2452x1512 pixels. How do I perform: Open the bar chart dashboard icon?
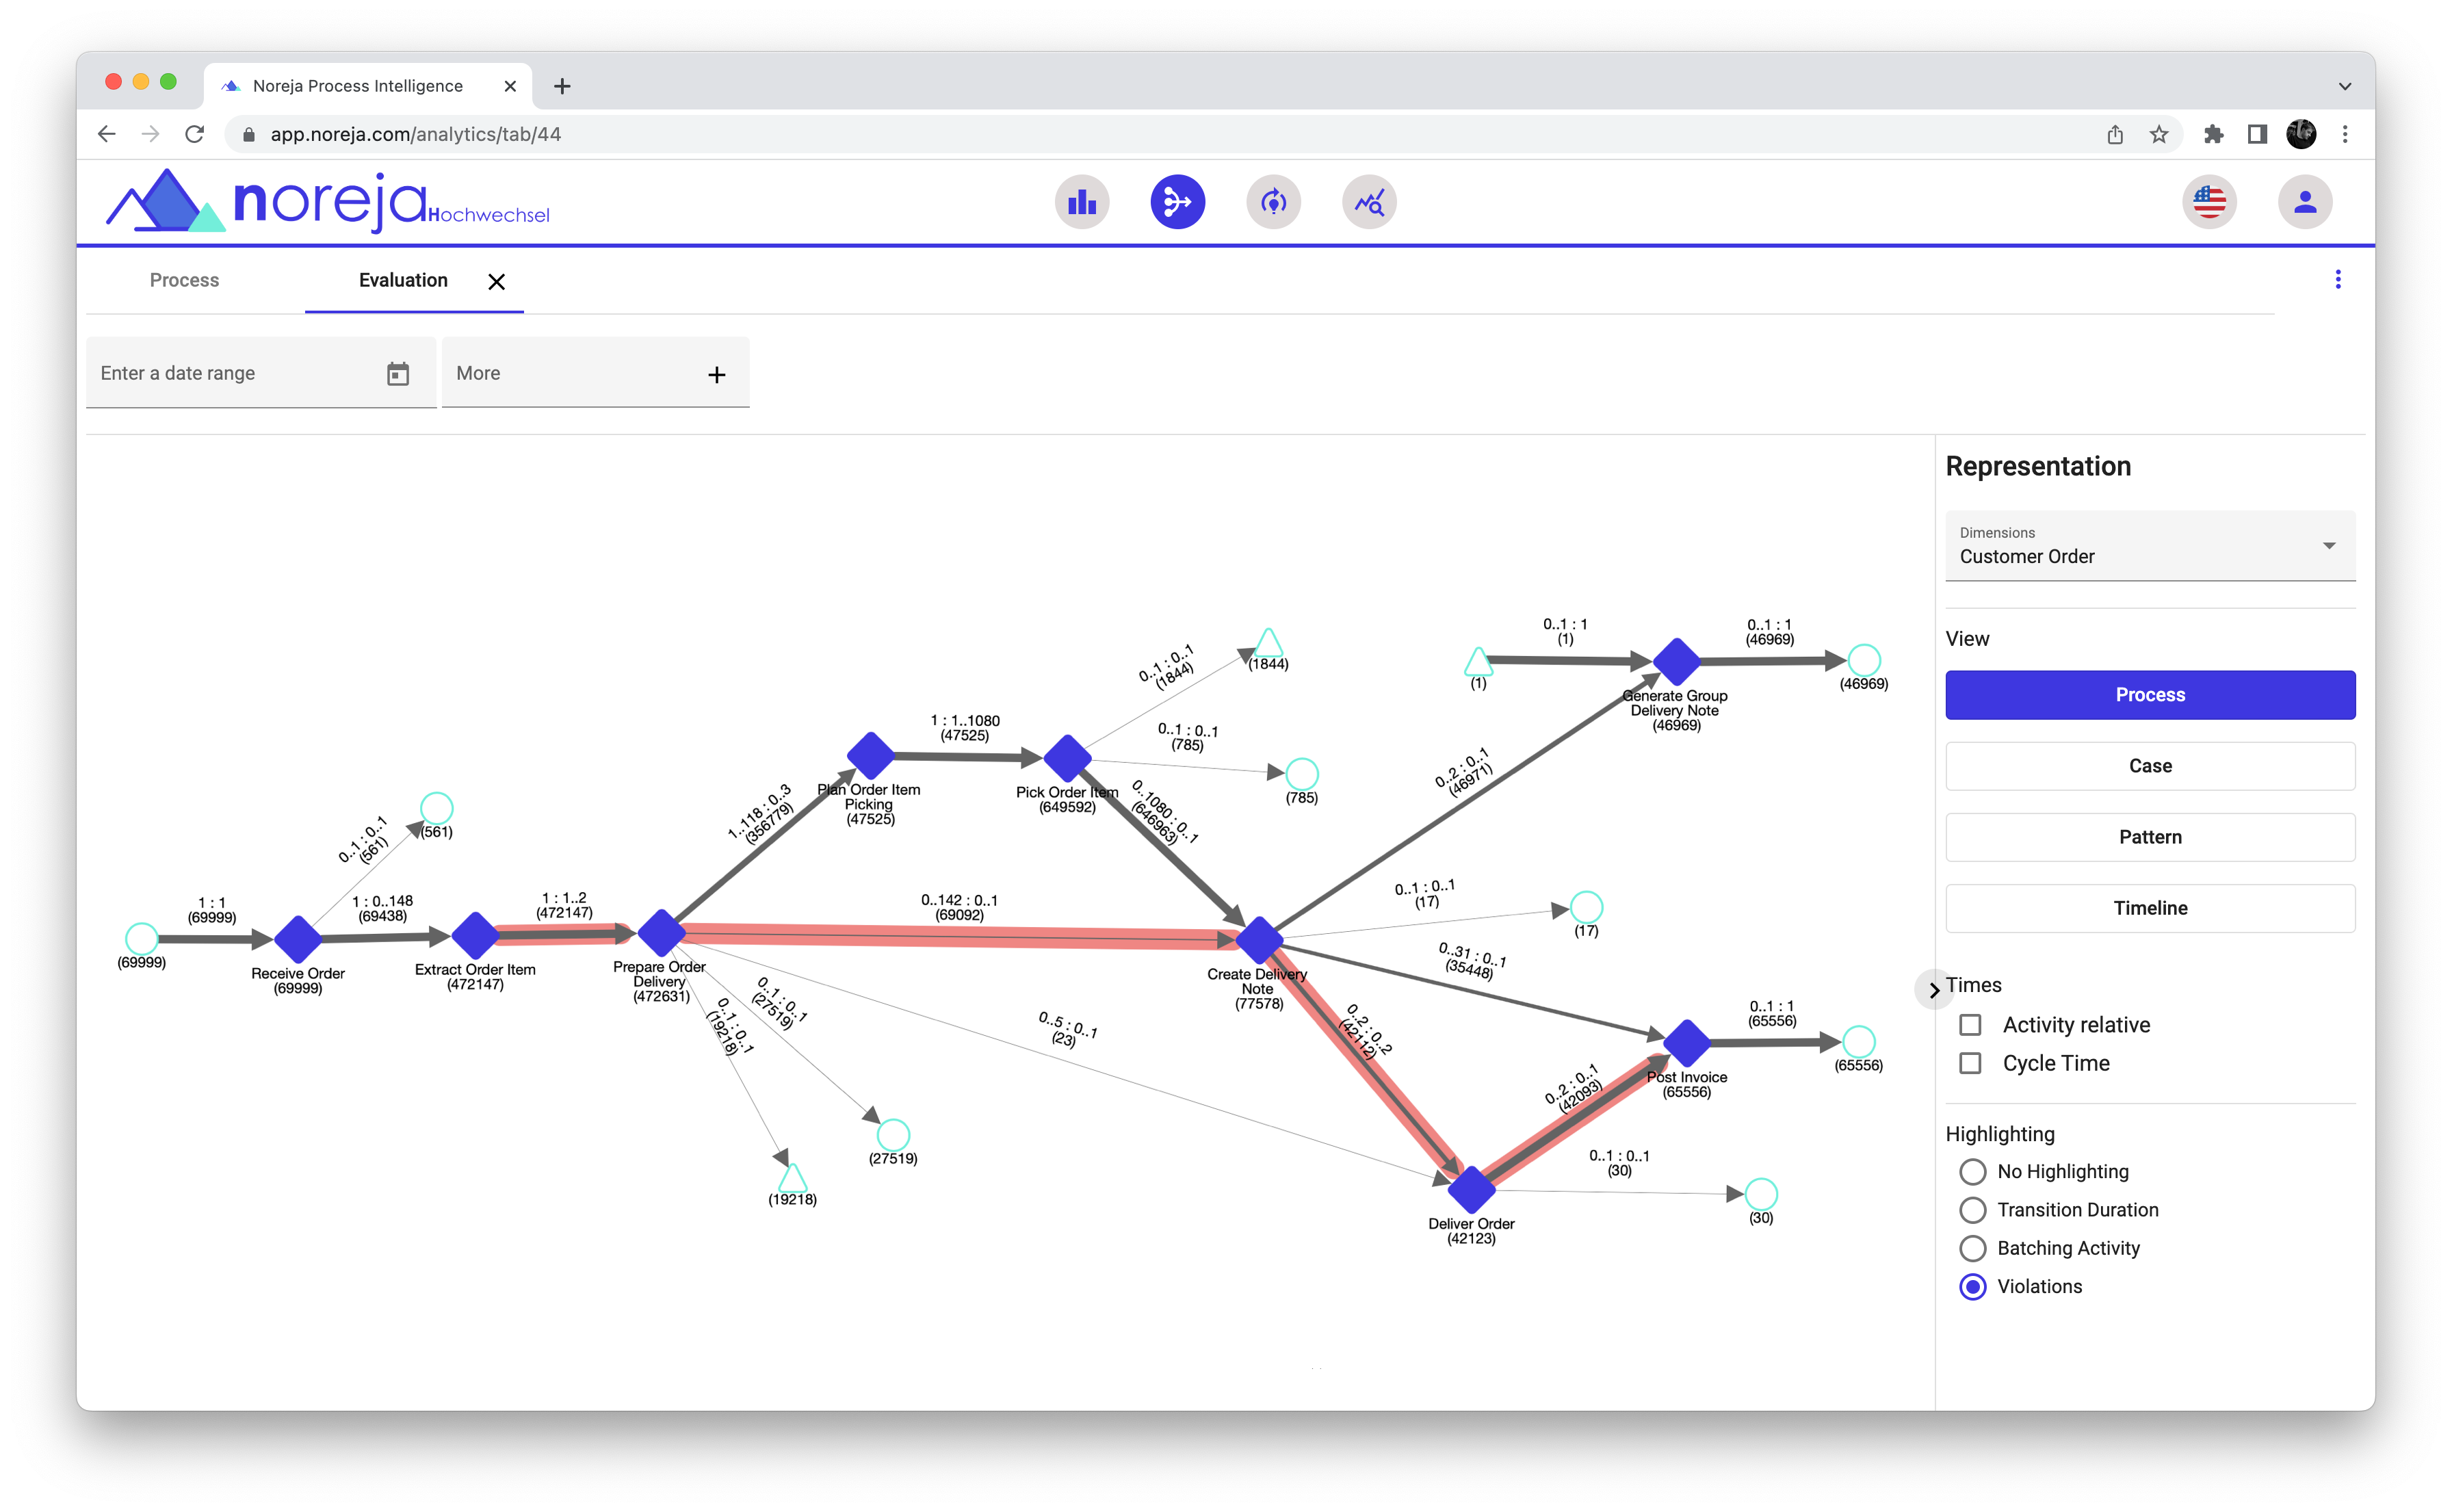point(1082,202)
